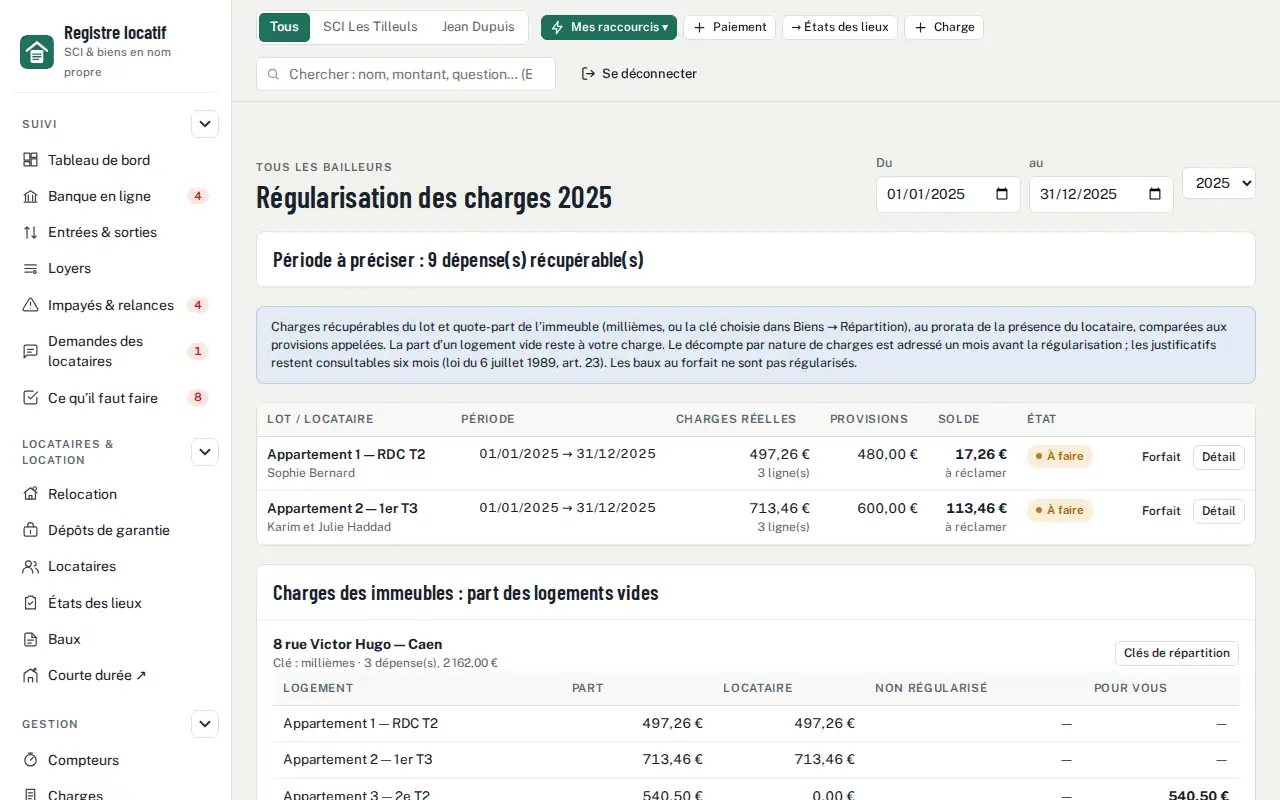Viewport: 1280px width, 800px height.
Task: Click Forfait for Sophie Bernard's row
Action: (1161, 457)
